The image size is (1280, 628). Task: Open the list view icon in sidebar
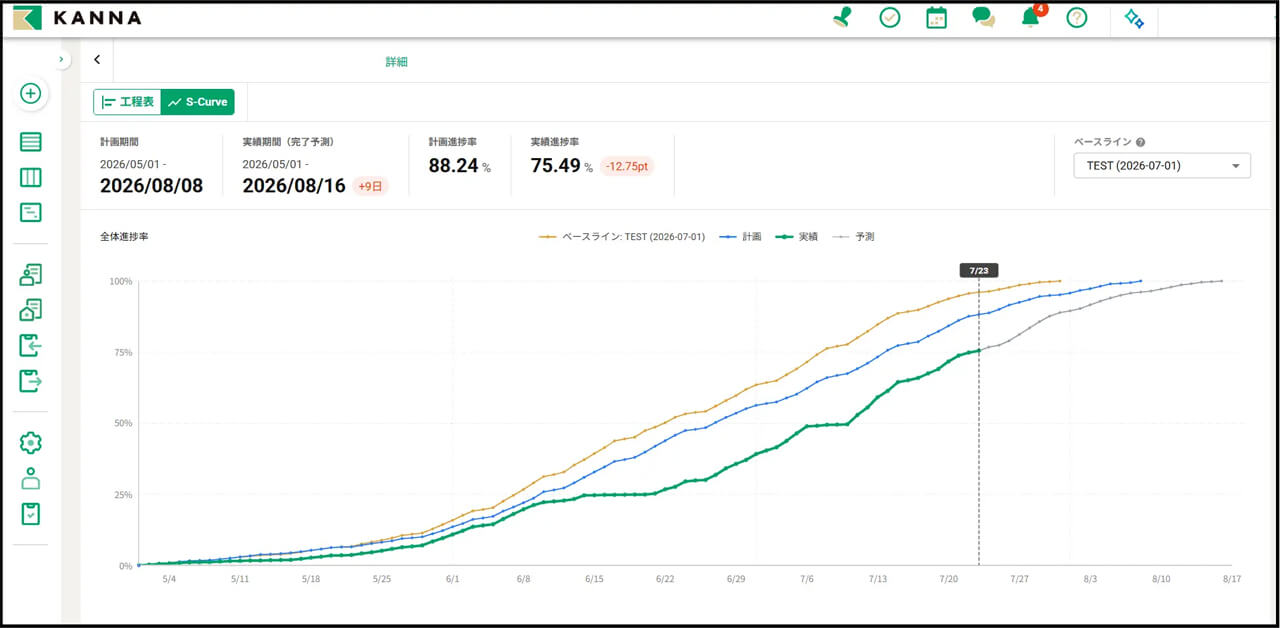coord(31,142)
